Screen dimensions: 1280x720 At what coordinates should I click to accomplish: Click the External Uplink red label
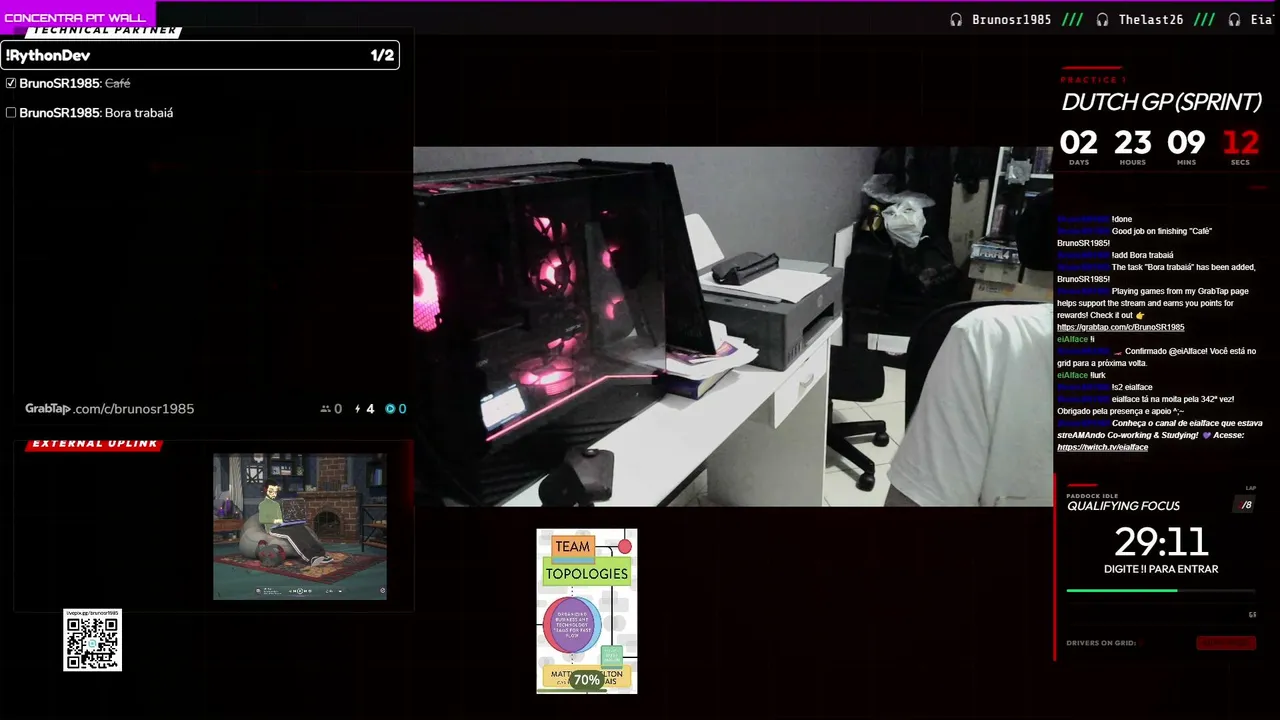94,444
